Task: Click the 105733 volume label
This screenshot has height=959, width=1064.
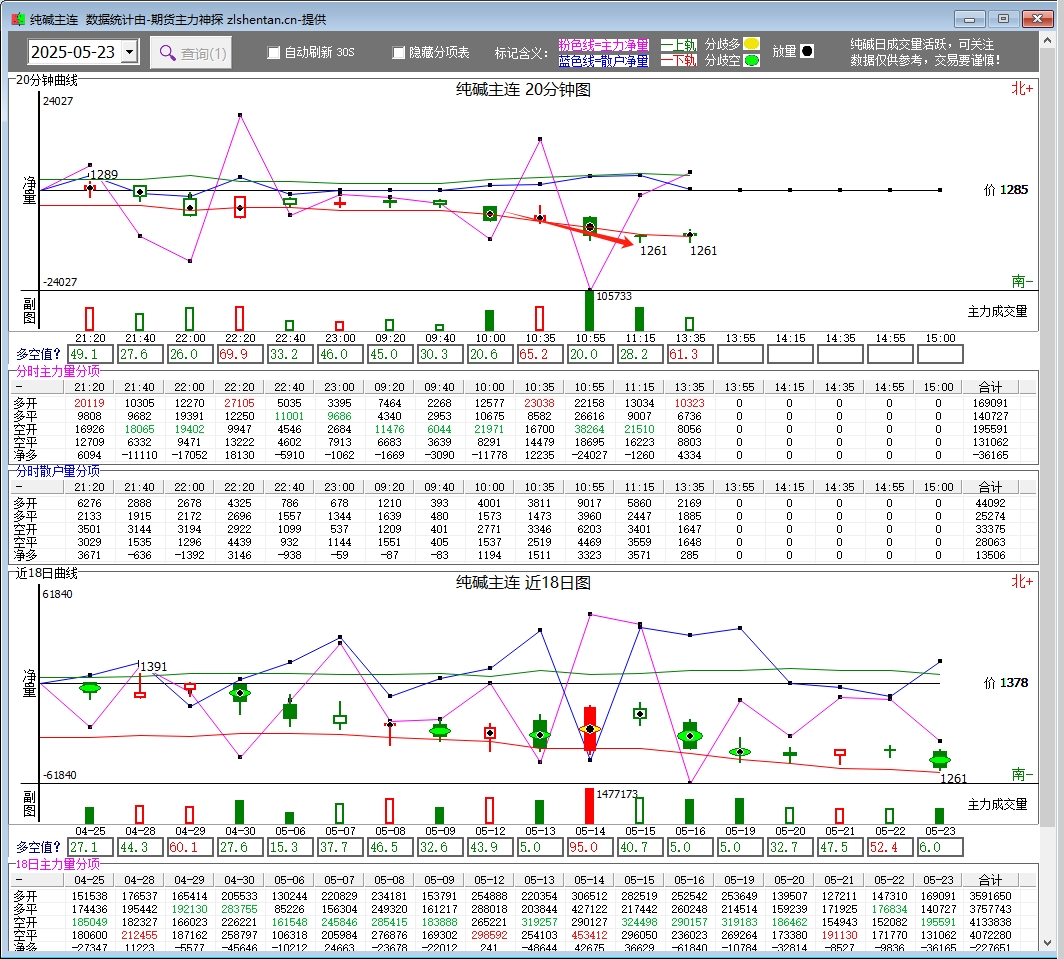Action: point(614,297)
